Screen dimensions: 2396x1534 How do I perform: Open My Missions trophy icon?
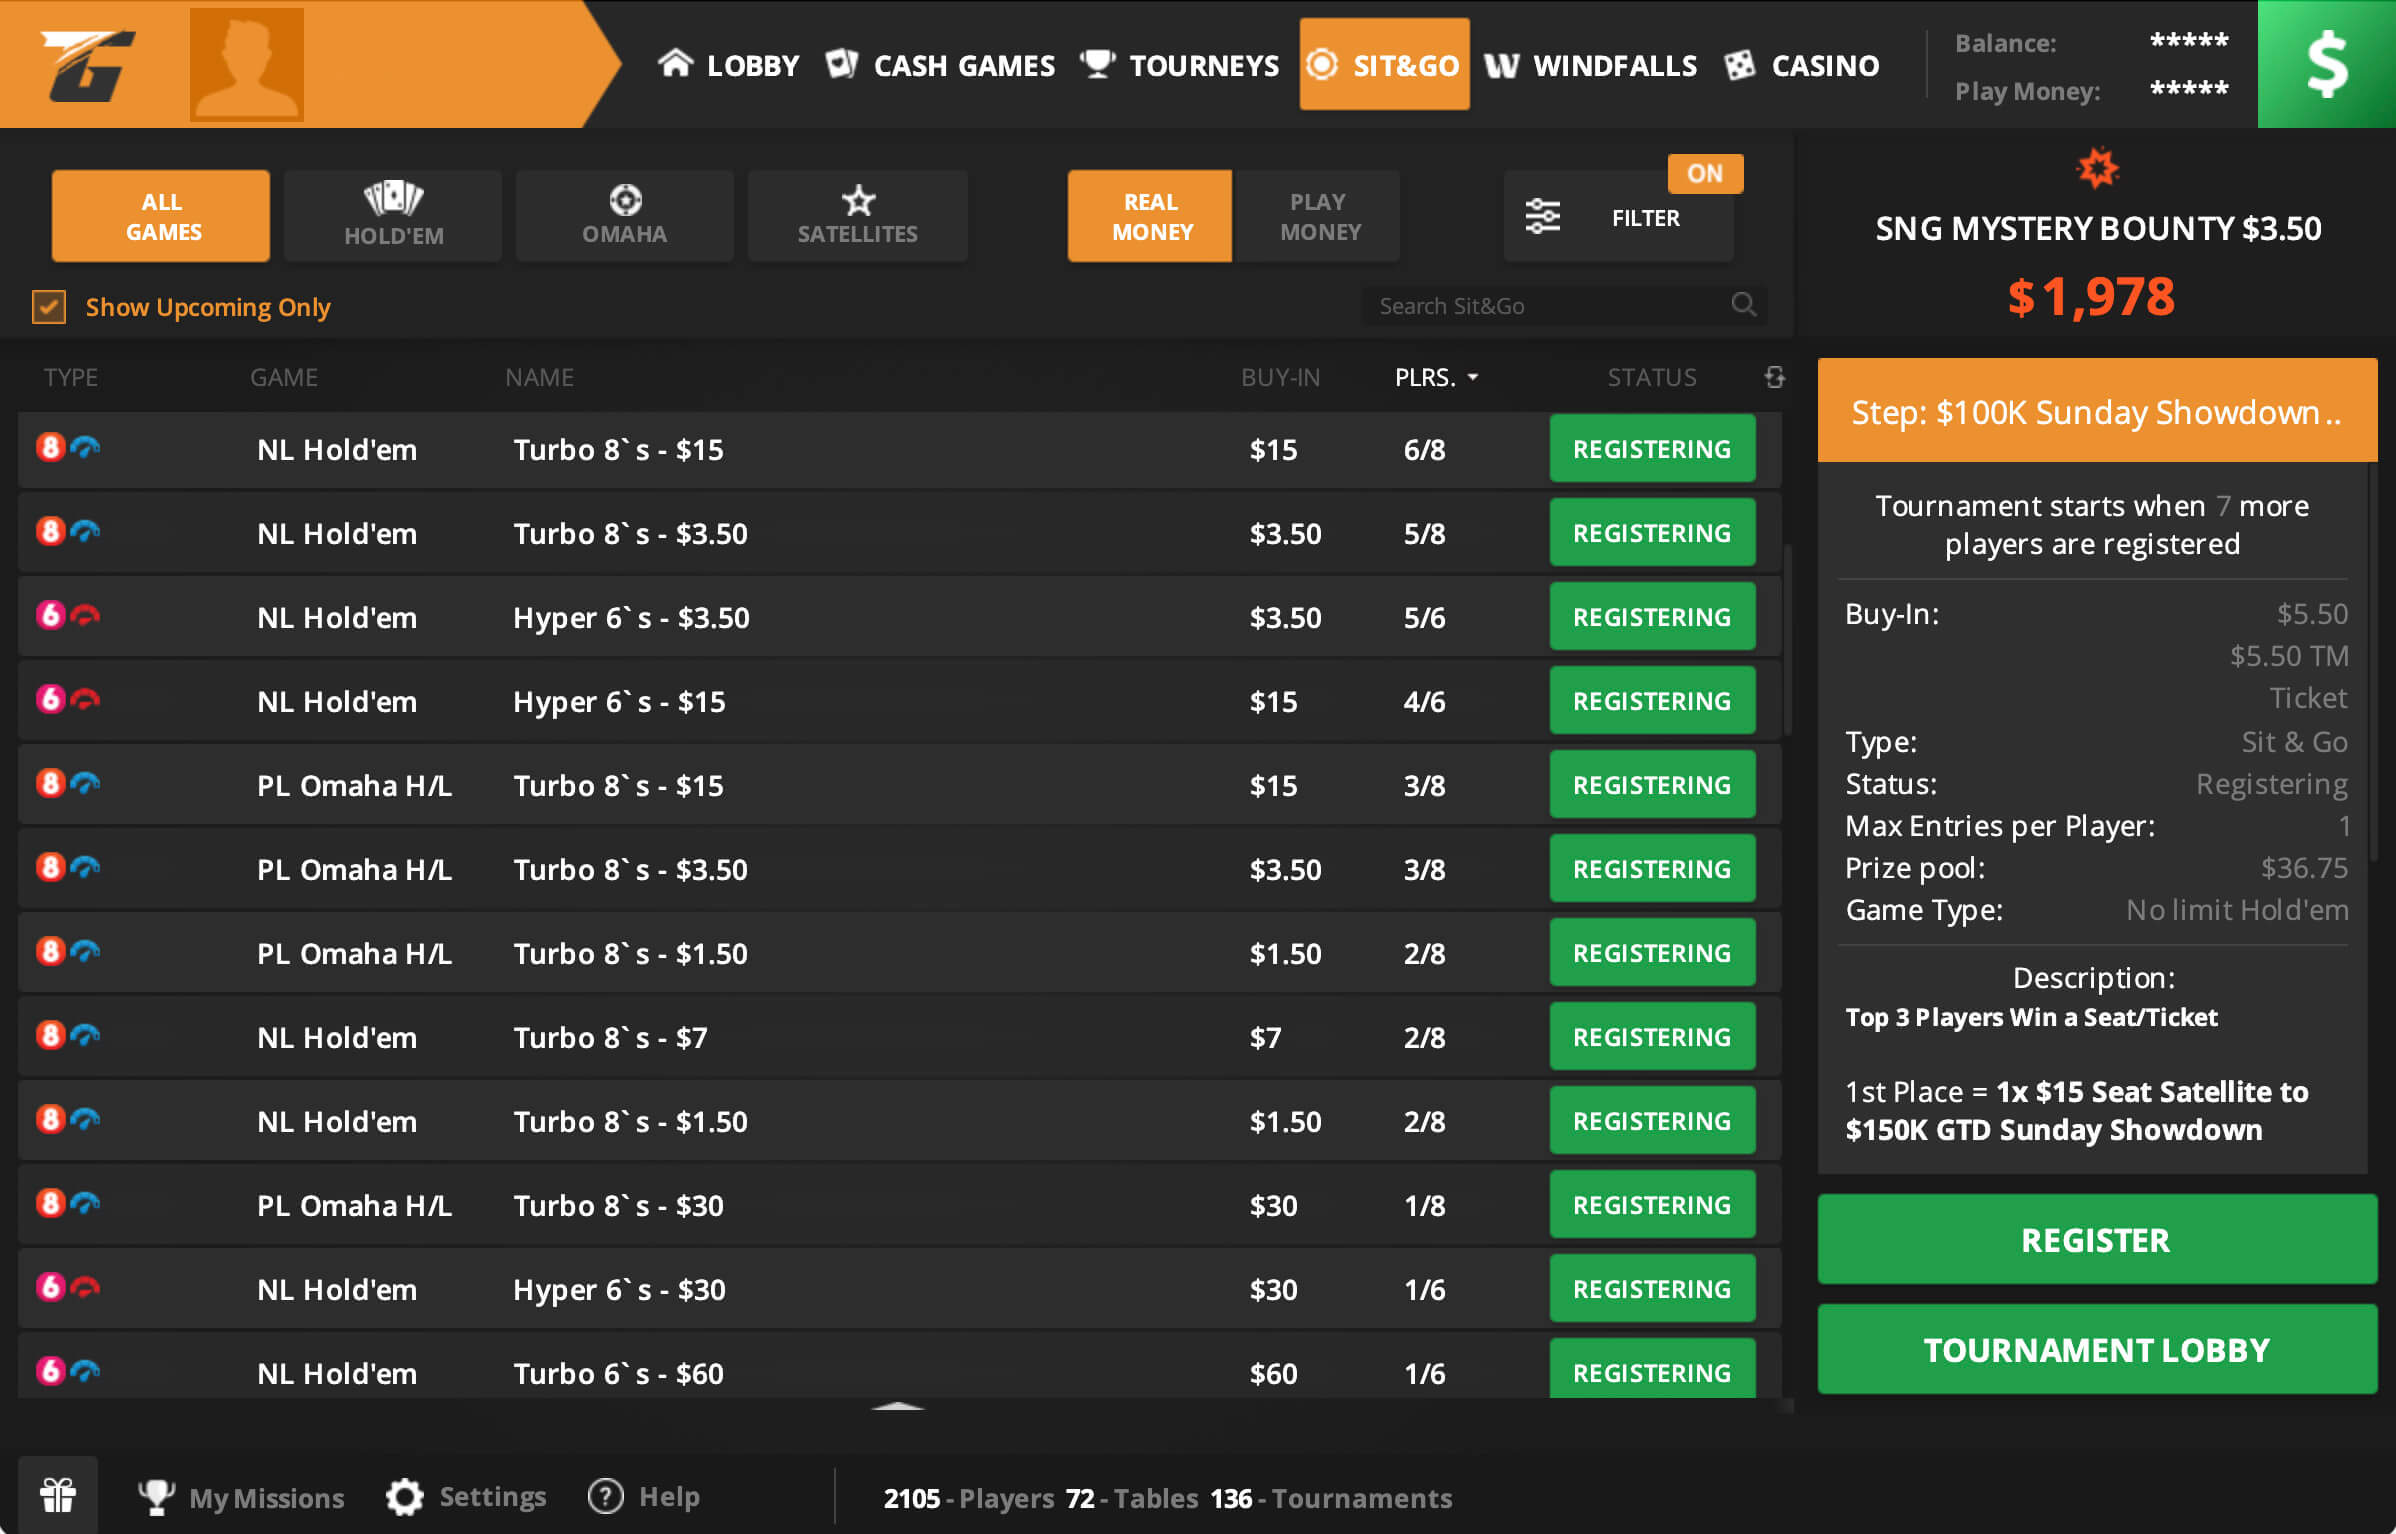[x=156, y=1497]
